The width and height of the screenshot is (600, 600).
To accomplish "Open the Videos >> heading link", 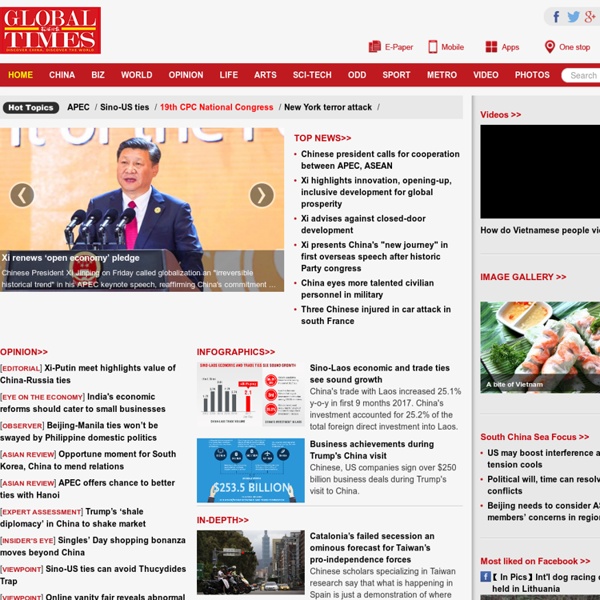I will click(x=501, y=115).
